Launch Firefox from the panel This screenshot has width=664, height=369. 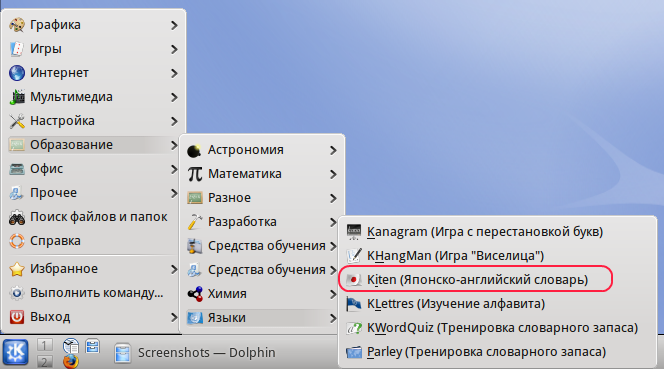pyautogui.click(x=71, y=361)
